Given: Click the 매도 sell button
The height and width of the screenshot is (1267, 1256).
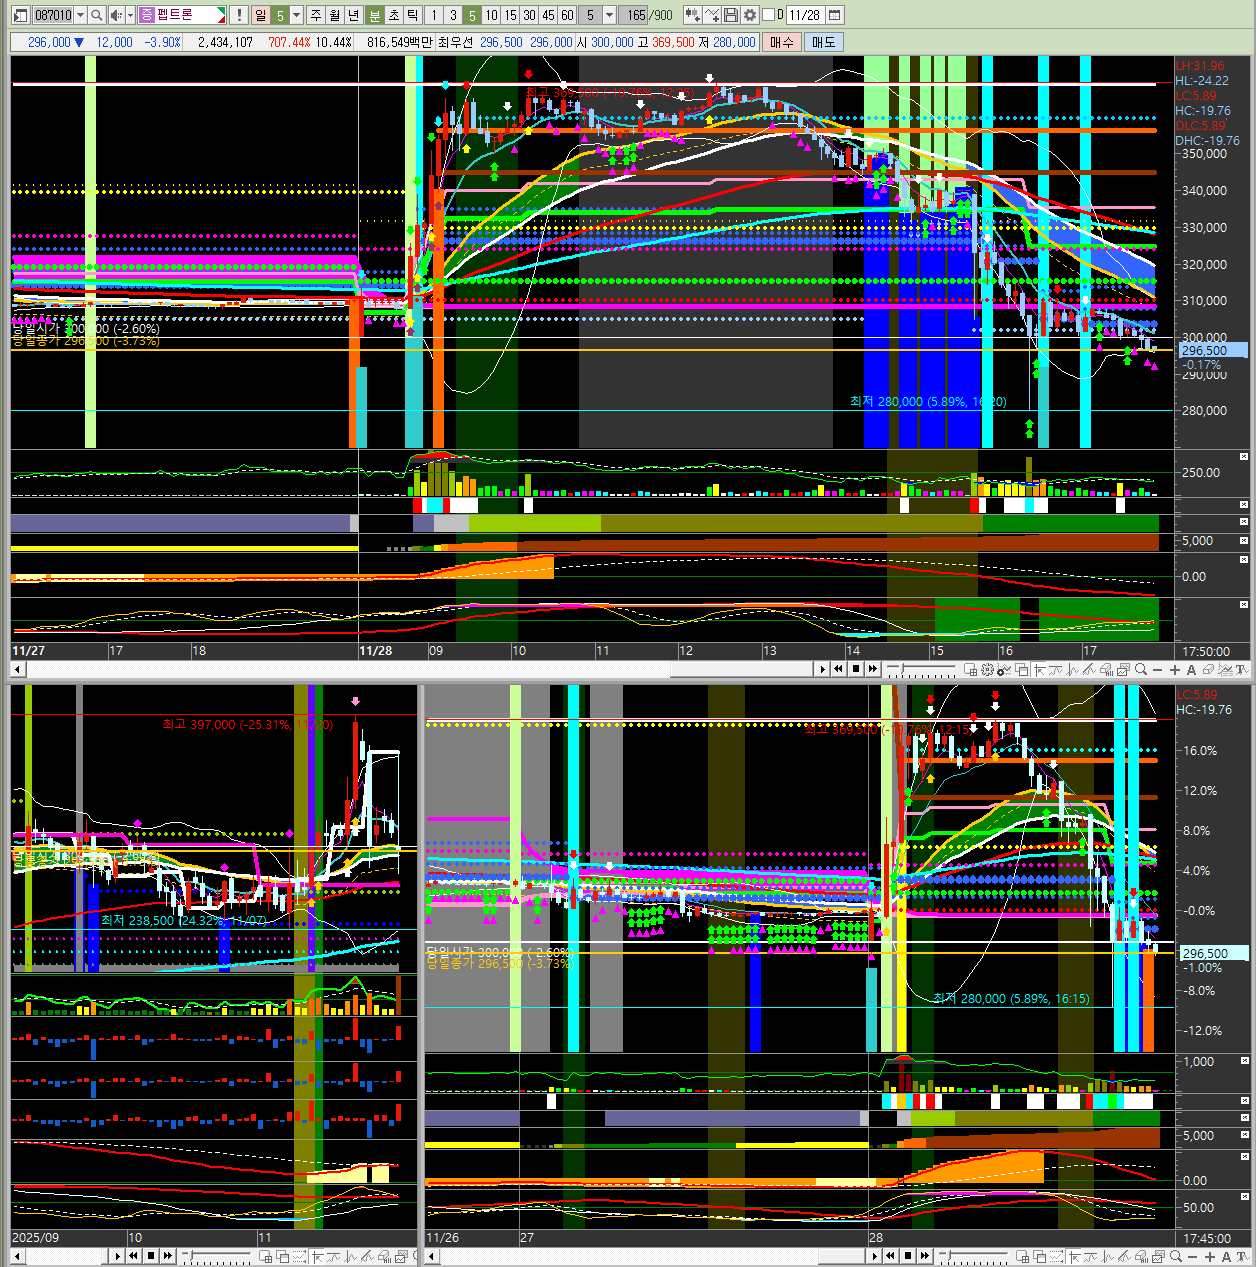Looking at the screenshot, I should [823, 42].
